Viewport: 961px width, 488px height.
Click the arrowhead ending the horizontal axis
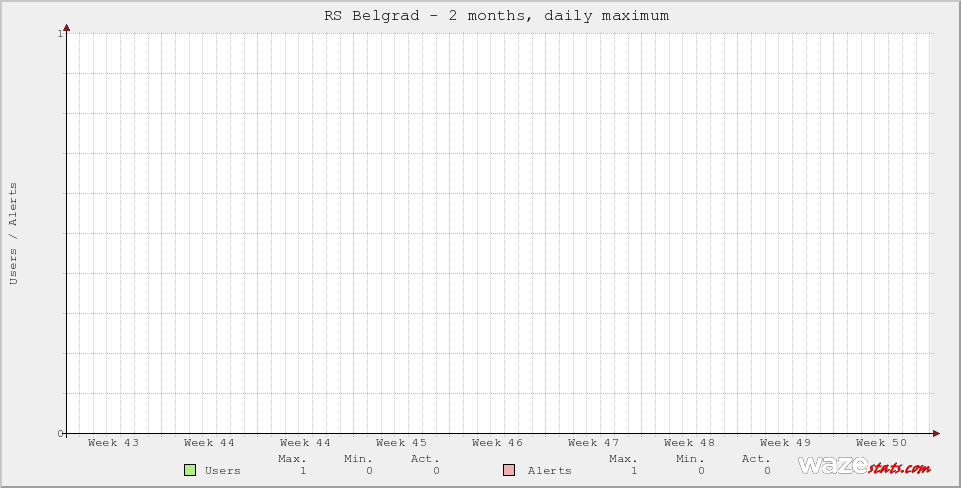point(936,433)
